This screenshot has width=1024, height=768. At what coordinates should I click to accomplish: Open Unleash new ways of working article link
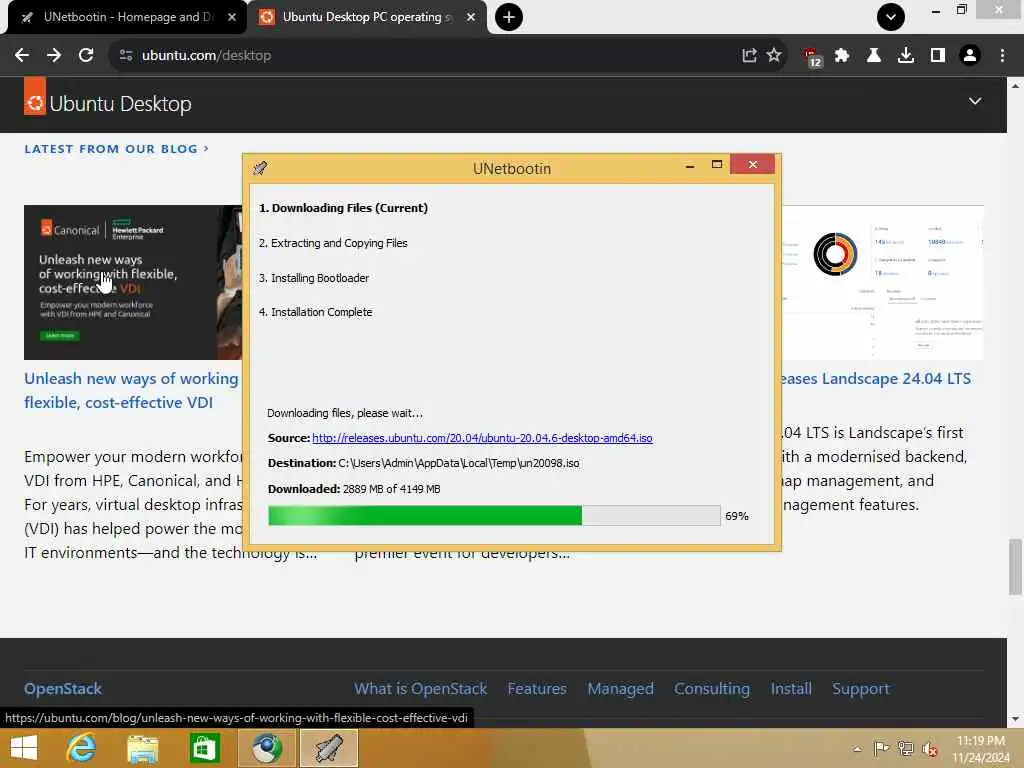131,391
